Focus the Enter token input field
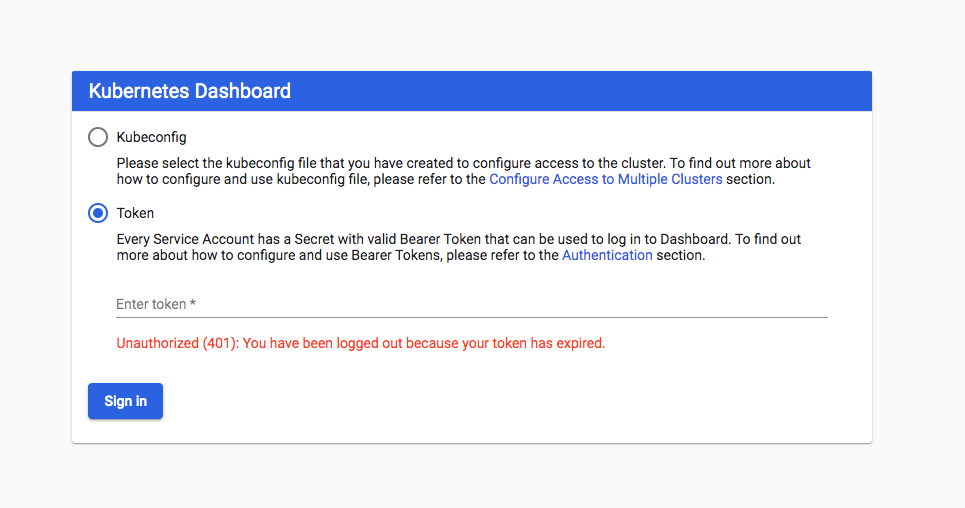 coord(471,304)
